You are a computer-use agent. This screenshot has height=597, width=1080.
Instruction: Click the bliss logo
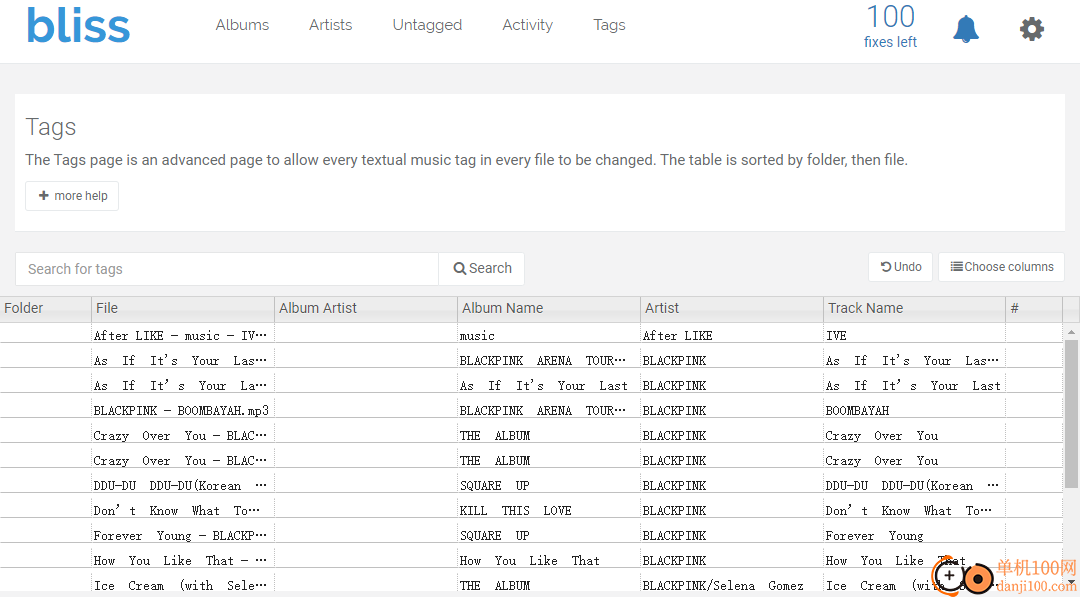78,26
